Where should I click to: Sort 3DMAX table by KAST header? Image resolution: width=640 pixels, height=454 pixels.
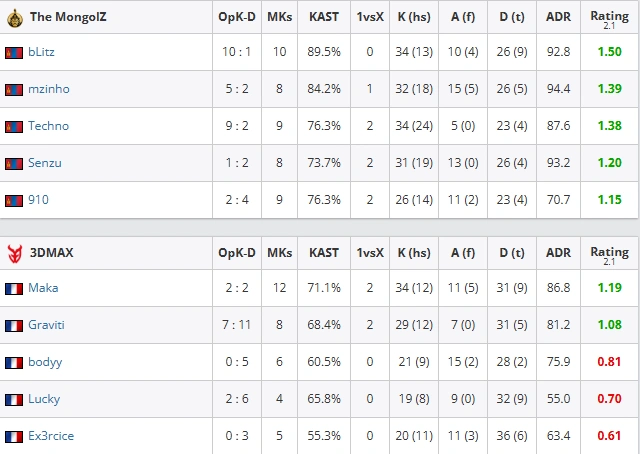pyautogui.click(x=324, y=253)
